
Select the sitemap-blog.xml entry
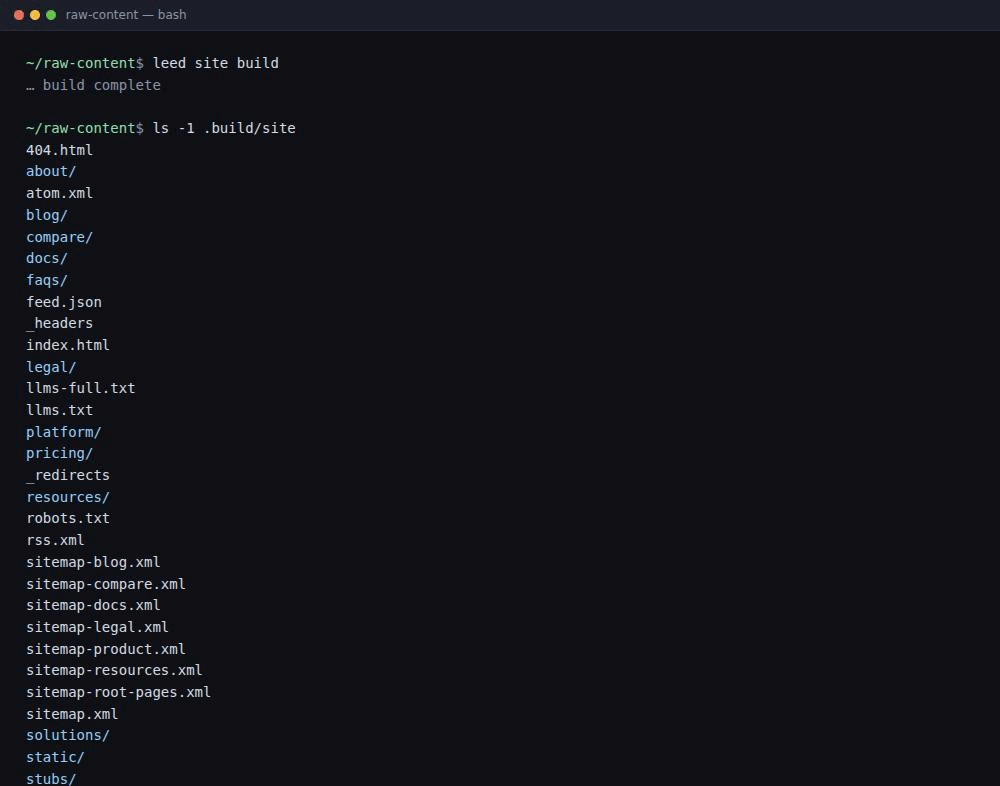point(93,562)
